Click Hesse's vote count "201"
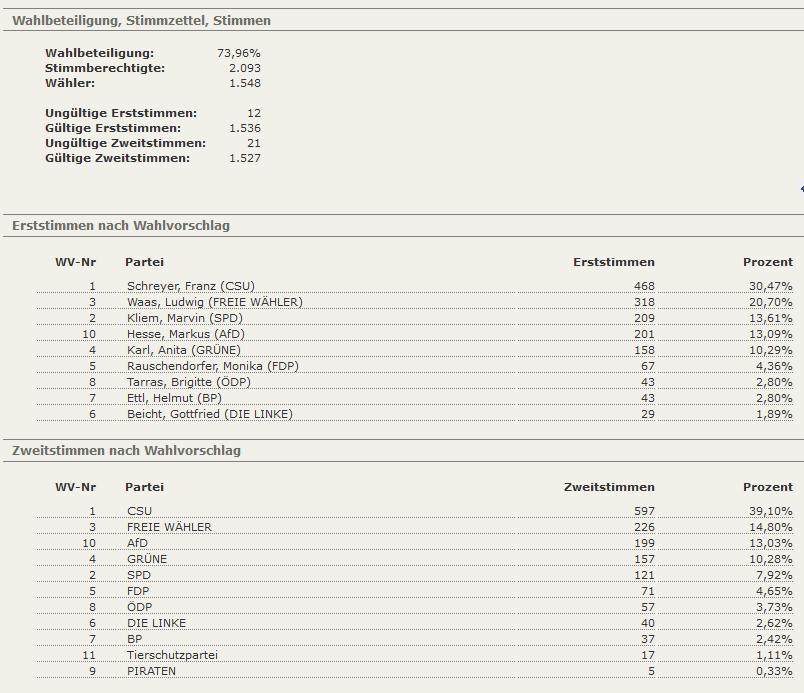The image size is (804, 693). [x=644, y=334]
